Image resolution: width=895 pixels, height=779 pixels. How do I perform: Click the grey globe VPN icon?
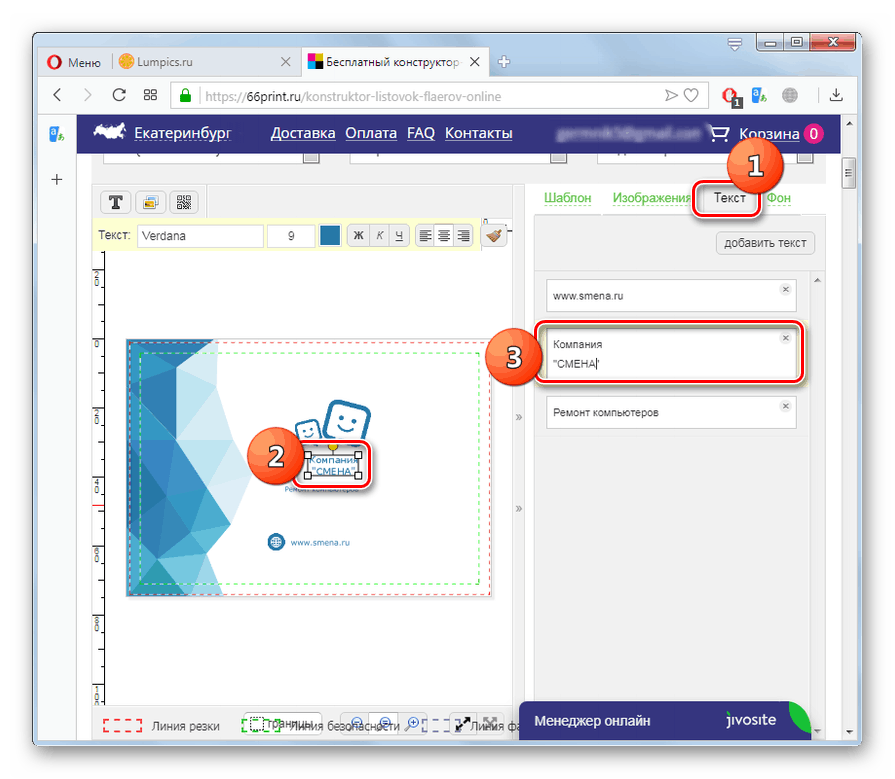[790, 95]
